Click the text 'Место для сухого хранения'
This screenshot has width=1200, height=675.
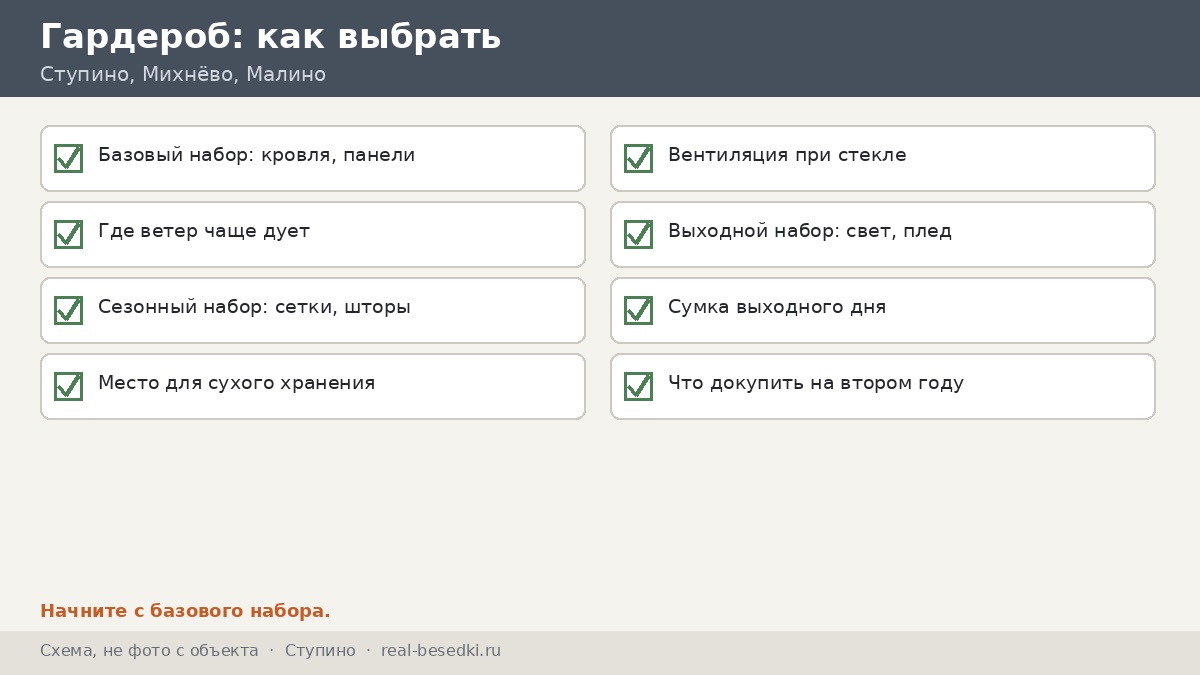tap(236, 383)
